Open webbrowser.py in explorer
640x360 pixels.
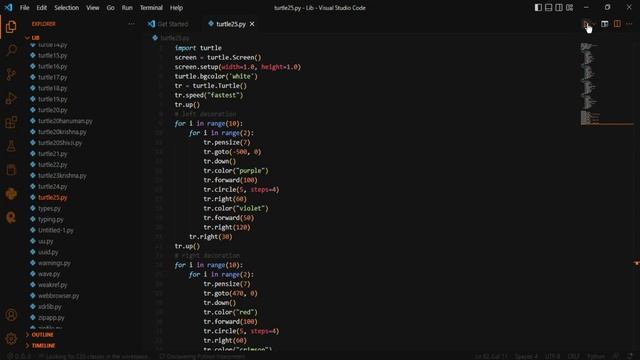pos(58,296)
